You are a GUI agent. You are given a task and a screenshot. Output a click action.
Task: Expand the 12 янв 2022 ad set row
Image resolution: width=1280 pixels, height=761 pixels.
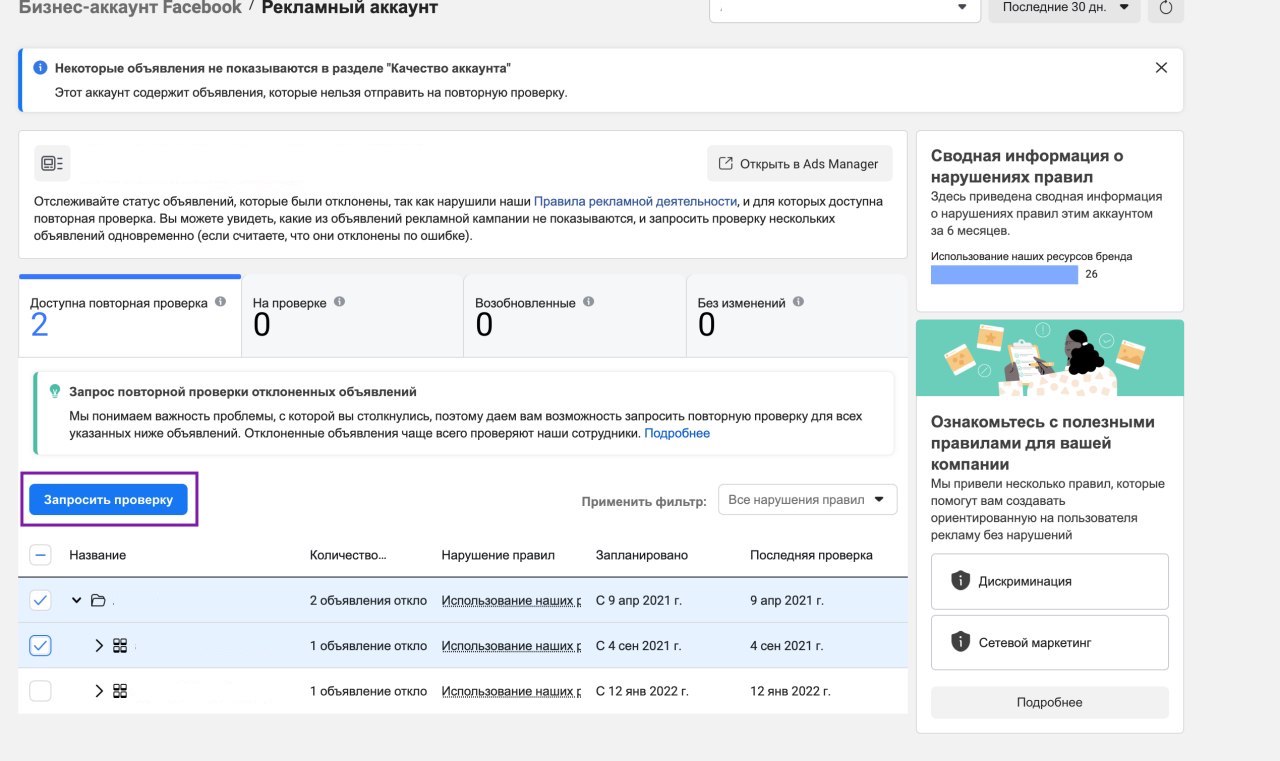99,690
